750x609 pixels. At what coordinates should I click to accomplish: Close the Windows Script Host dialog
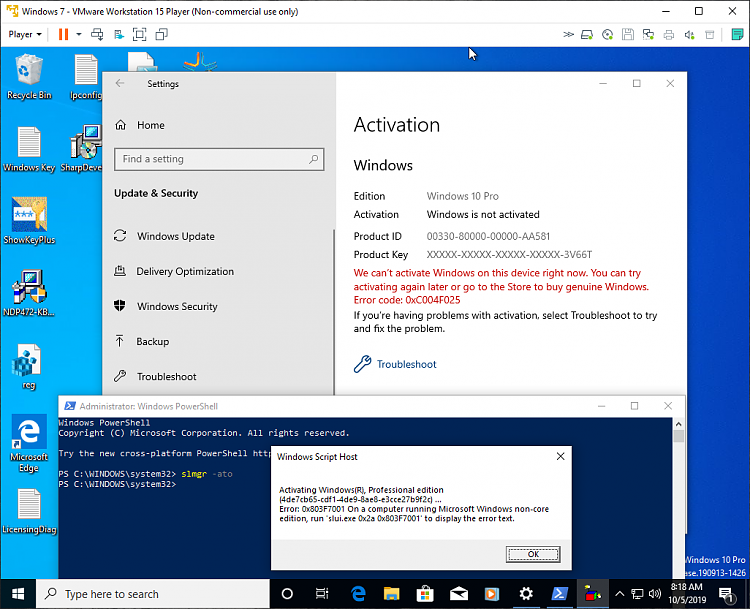click(x=560, y=456)
